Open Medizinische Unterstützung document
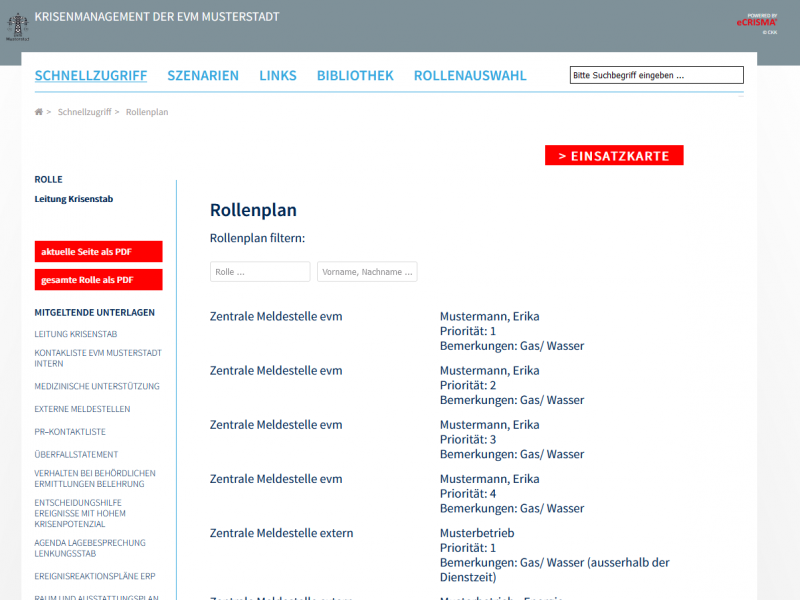 [x=97, y=386]
